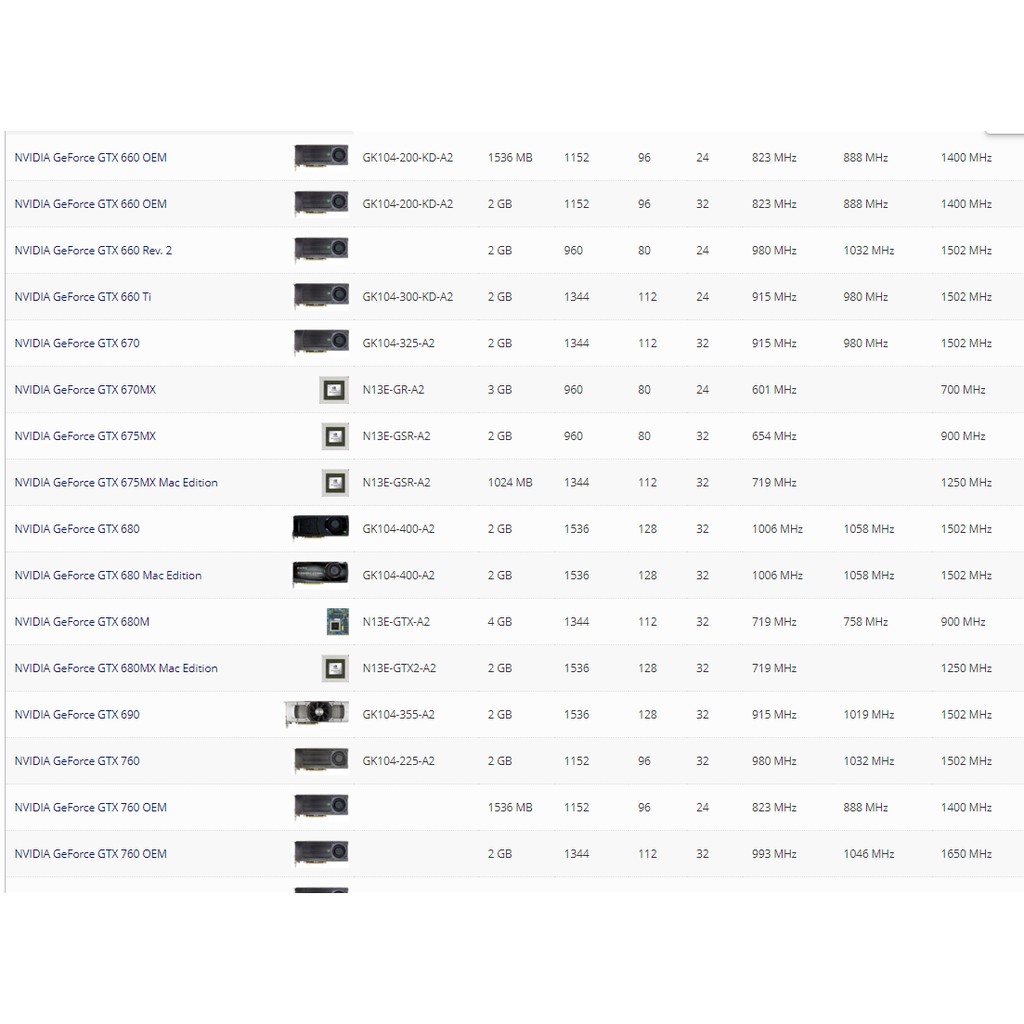Open the GTX 760 OEM link with 1344 shaders
This screenshot has width=1024, height=1024.
pos(91,854)
